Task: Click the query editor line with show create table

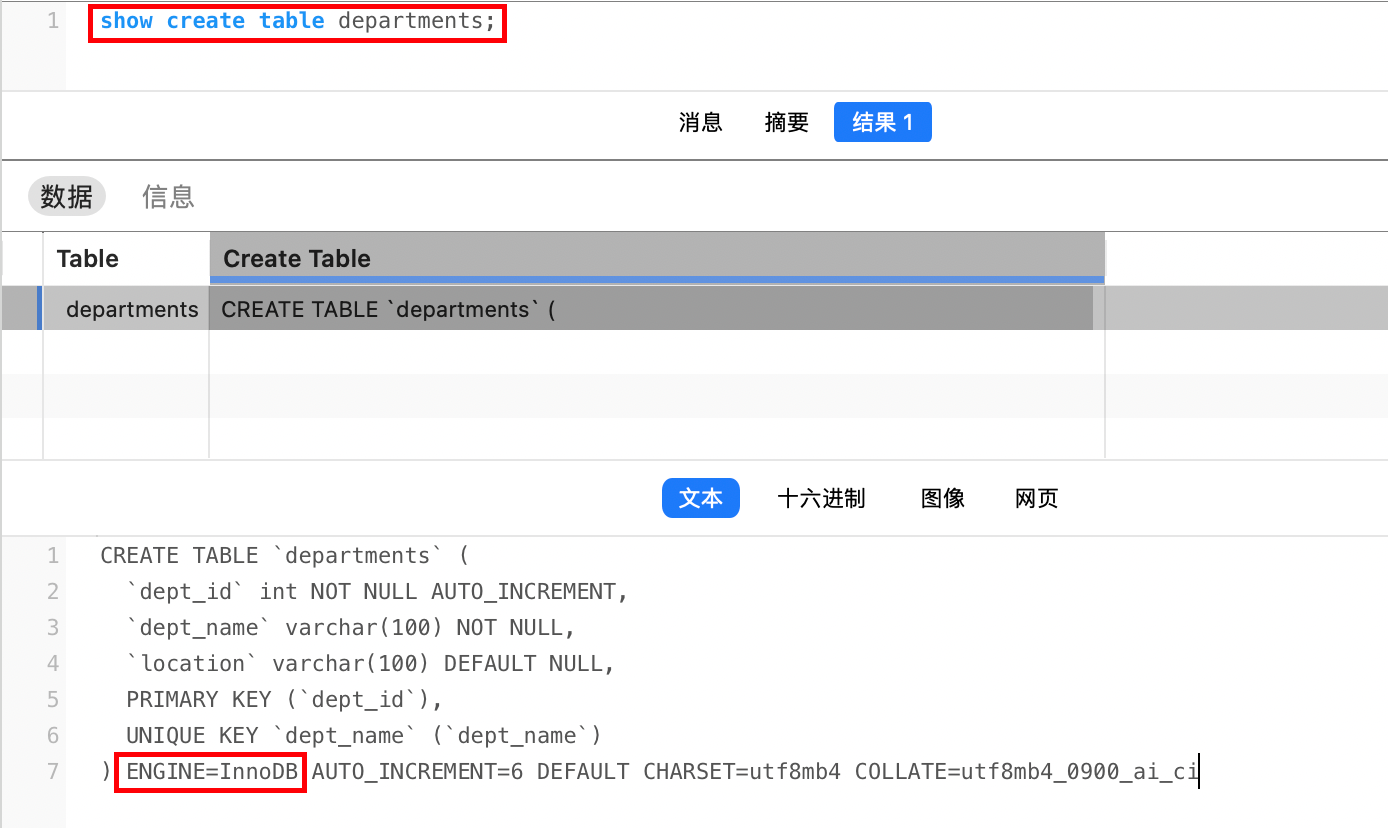Action: (298, 21)
